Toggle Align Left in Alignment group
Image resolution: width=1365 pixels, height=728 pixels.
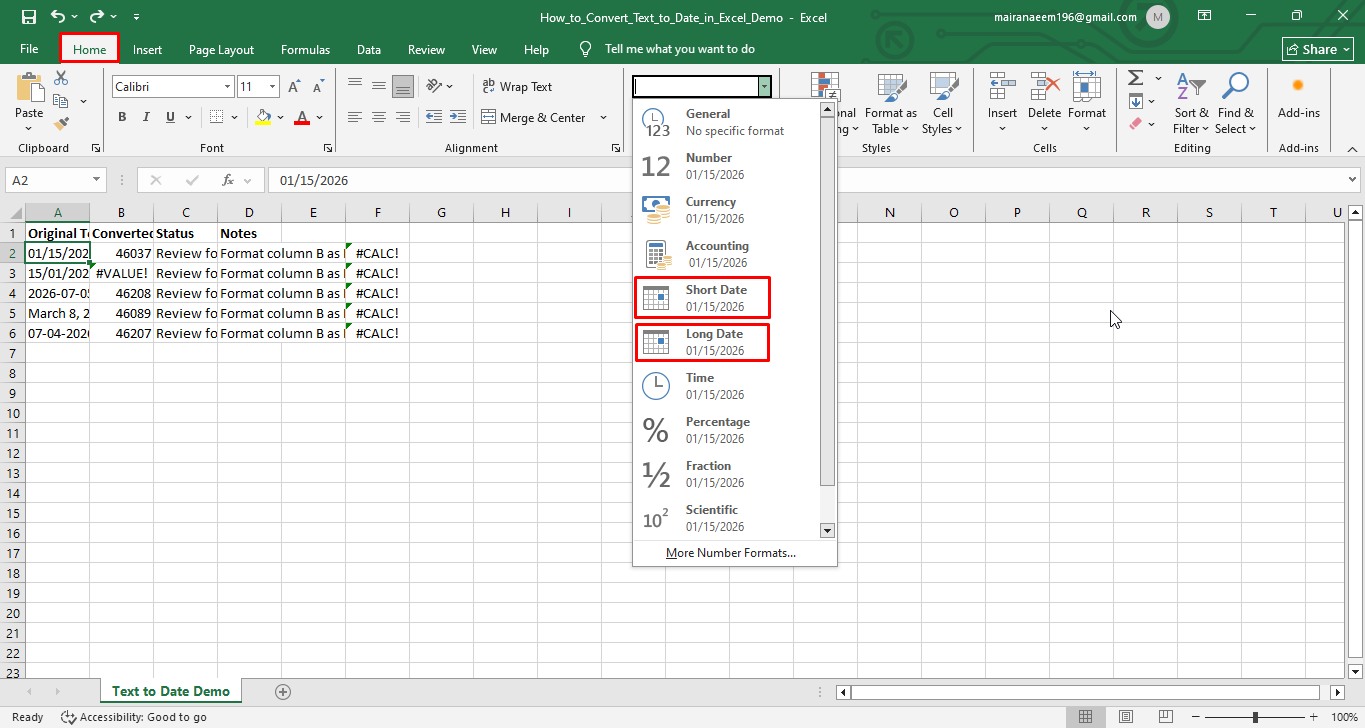[x=355, y=117]
